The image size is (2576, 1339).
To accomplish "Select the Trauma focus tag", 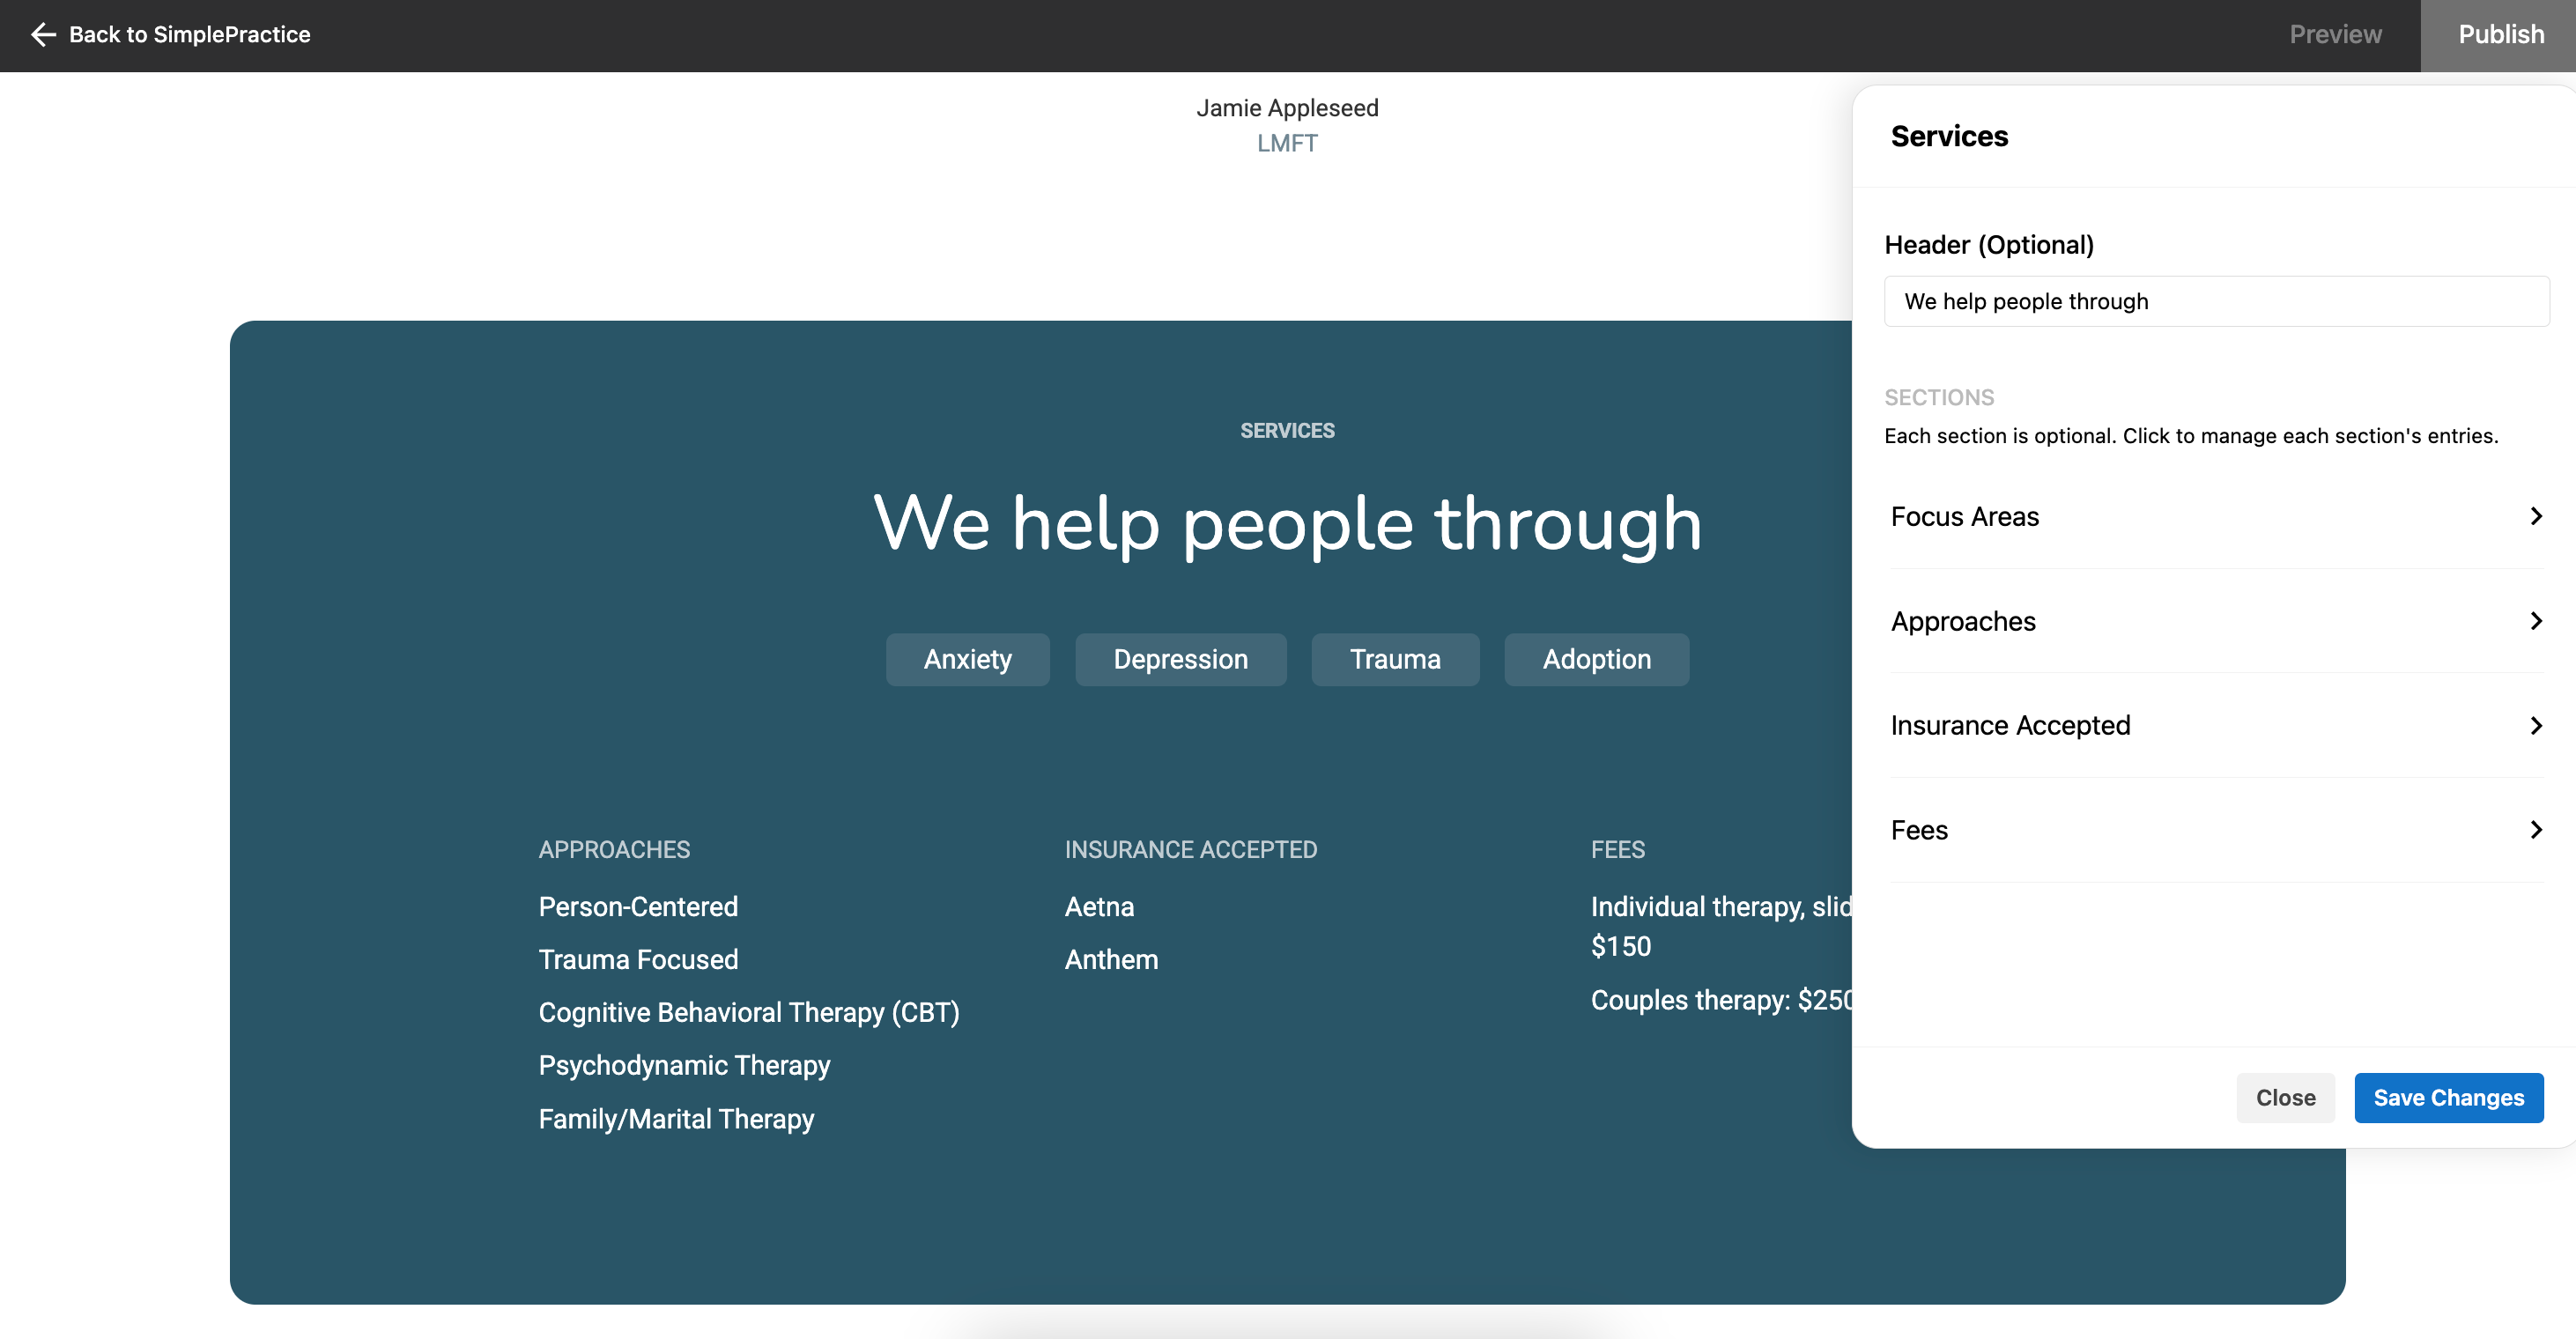I will coord(1395,660).
